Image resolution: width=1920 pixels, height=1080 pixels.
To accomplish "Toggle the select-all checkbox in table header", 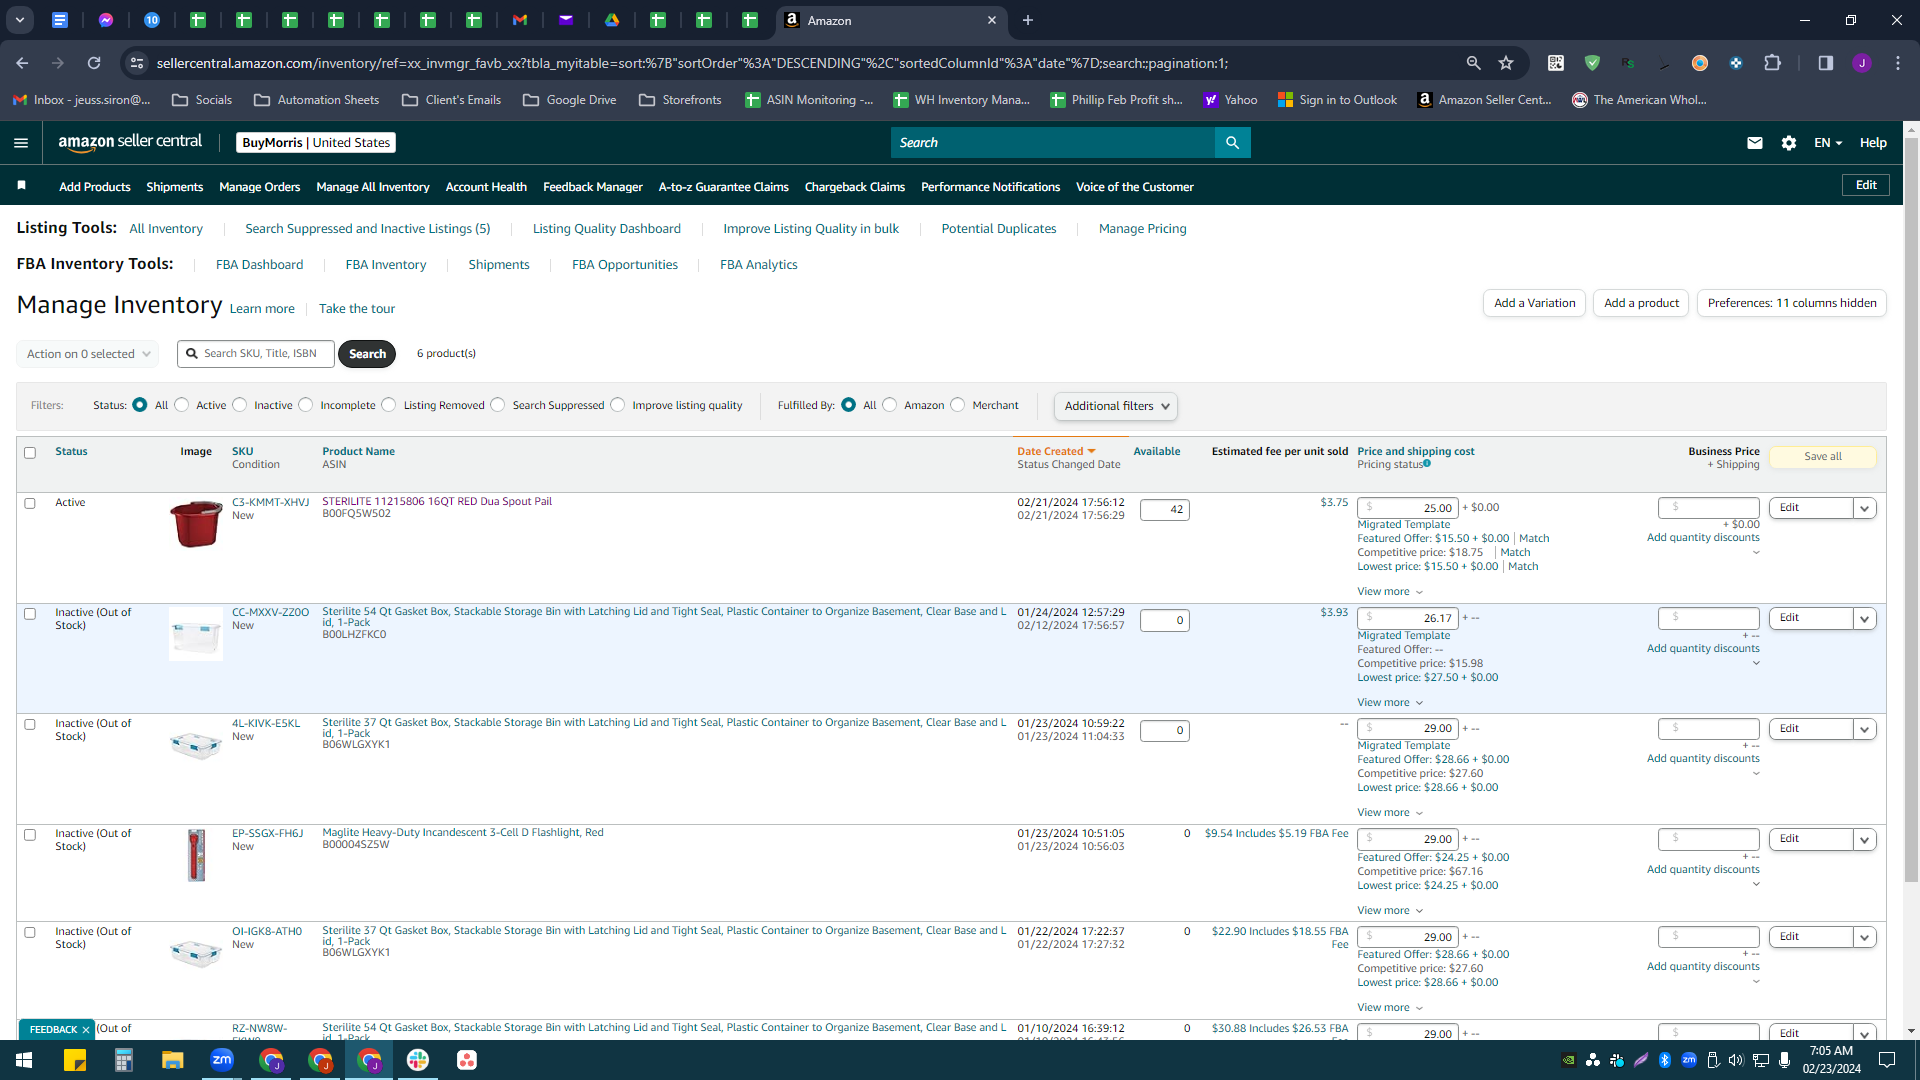I will pos(30,453).
